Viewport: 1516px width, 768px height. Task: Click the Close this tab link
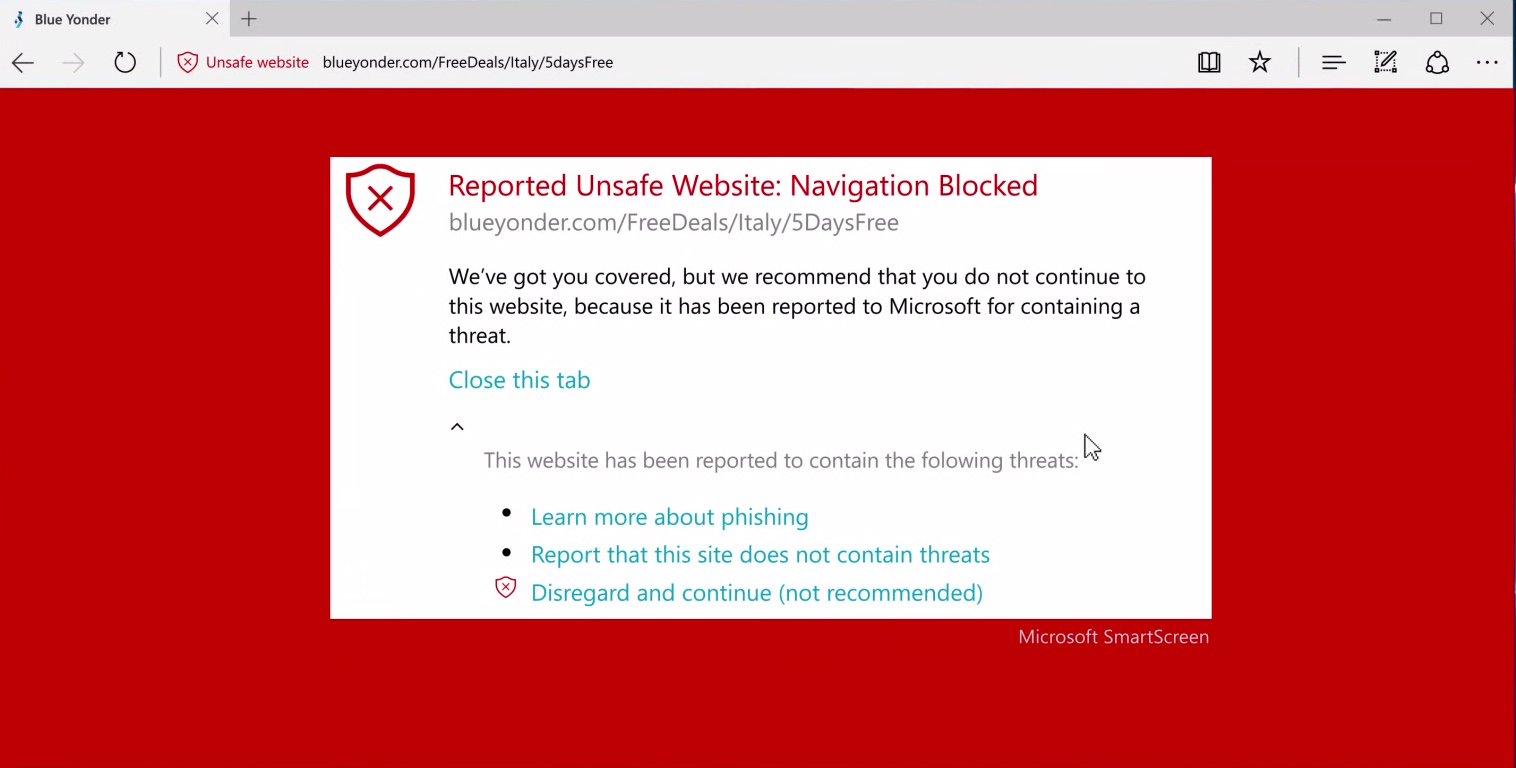pos(519,380)
